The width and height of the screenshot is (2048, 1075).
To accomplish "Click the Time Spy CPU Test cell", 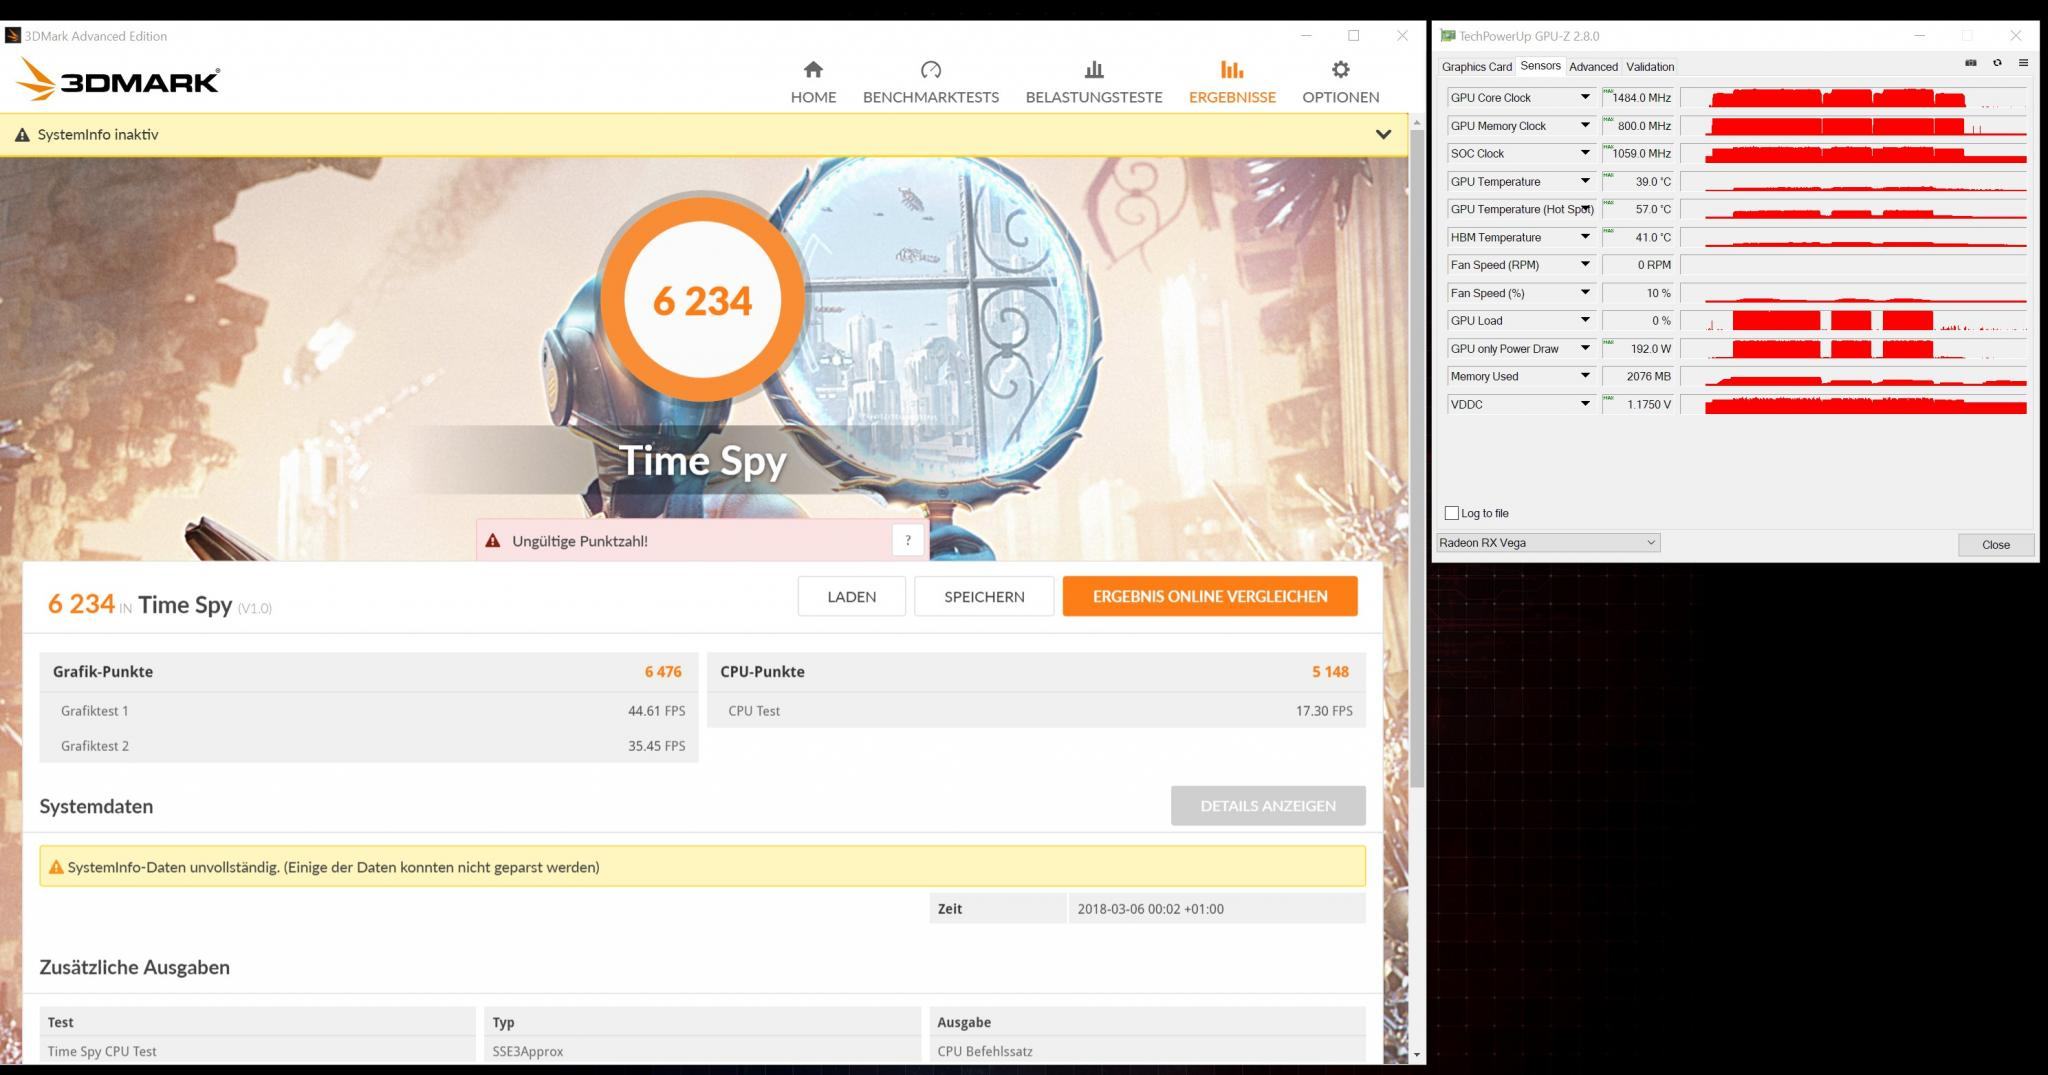I will 257,1051.
